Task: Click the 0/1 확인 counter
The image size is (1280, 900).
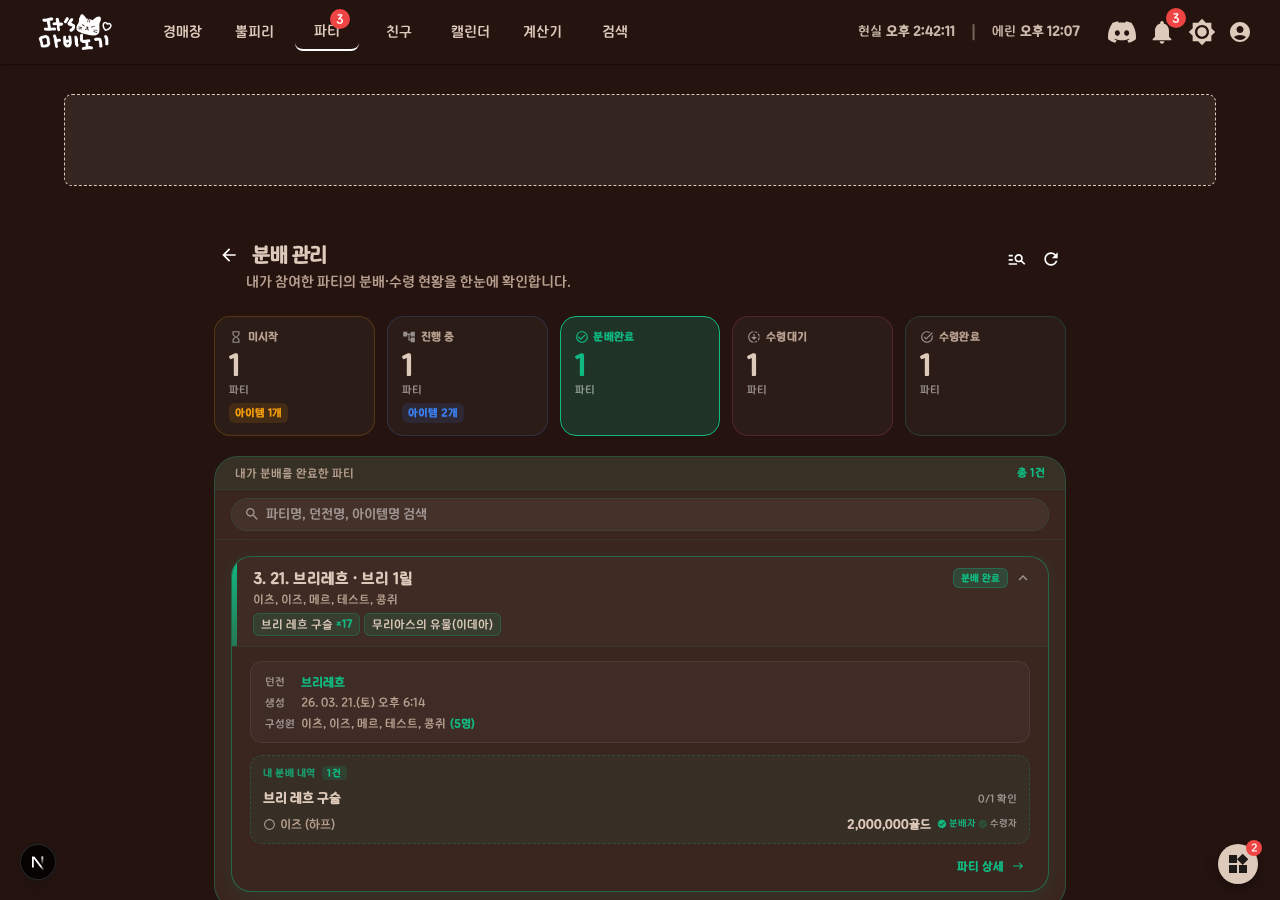Action: pyautogui.click(x=997, y=799)
